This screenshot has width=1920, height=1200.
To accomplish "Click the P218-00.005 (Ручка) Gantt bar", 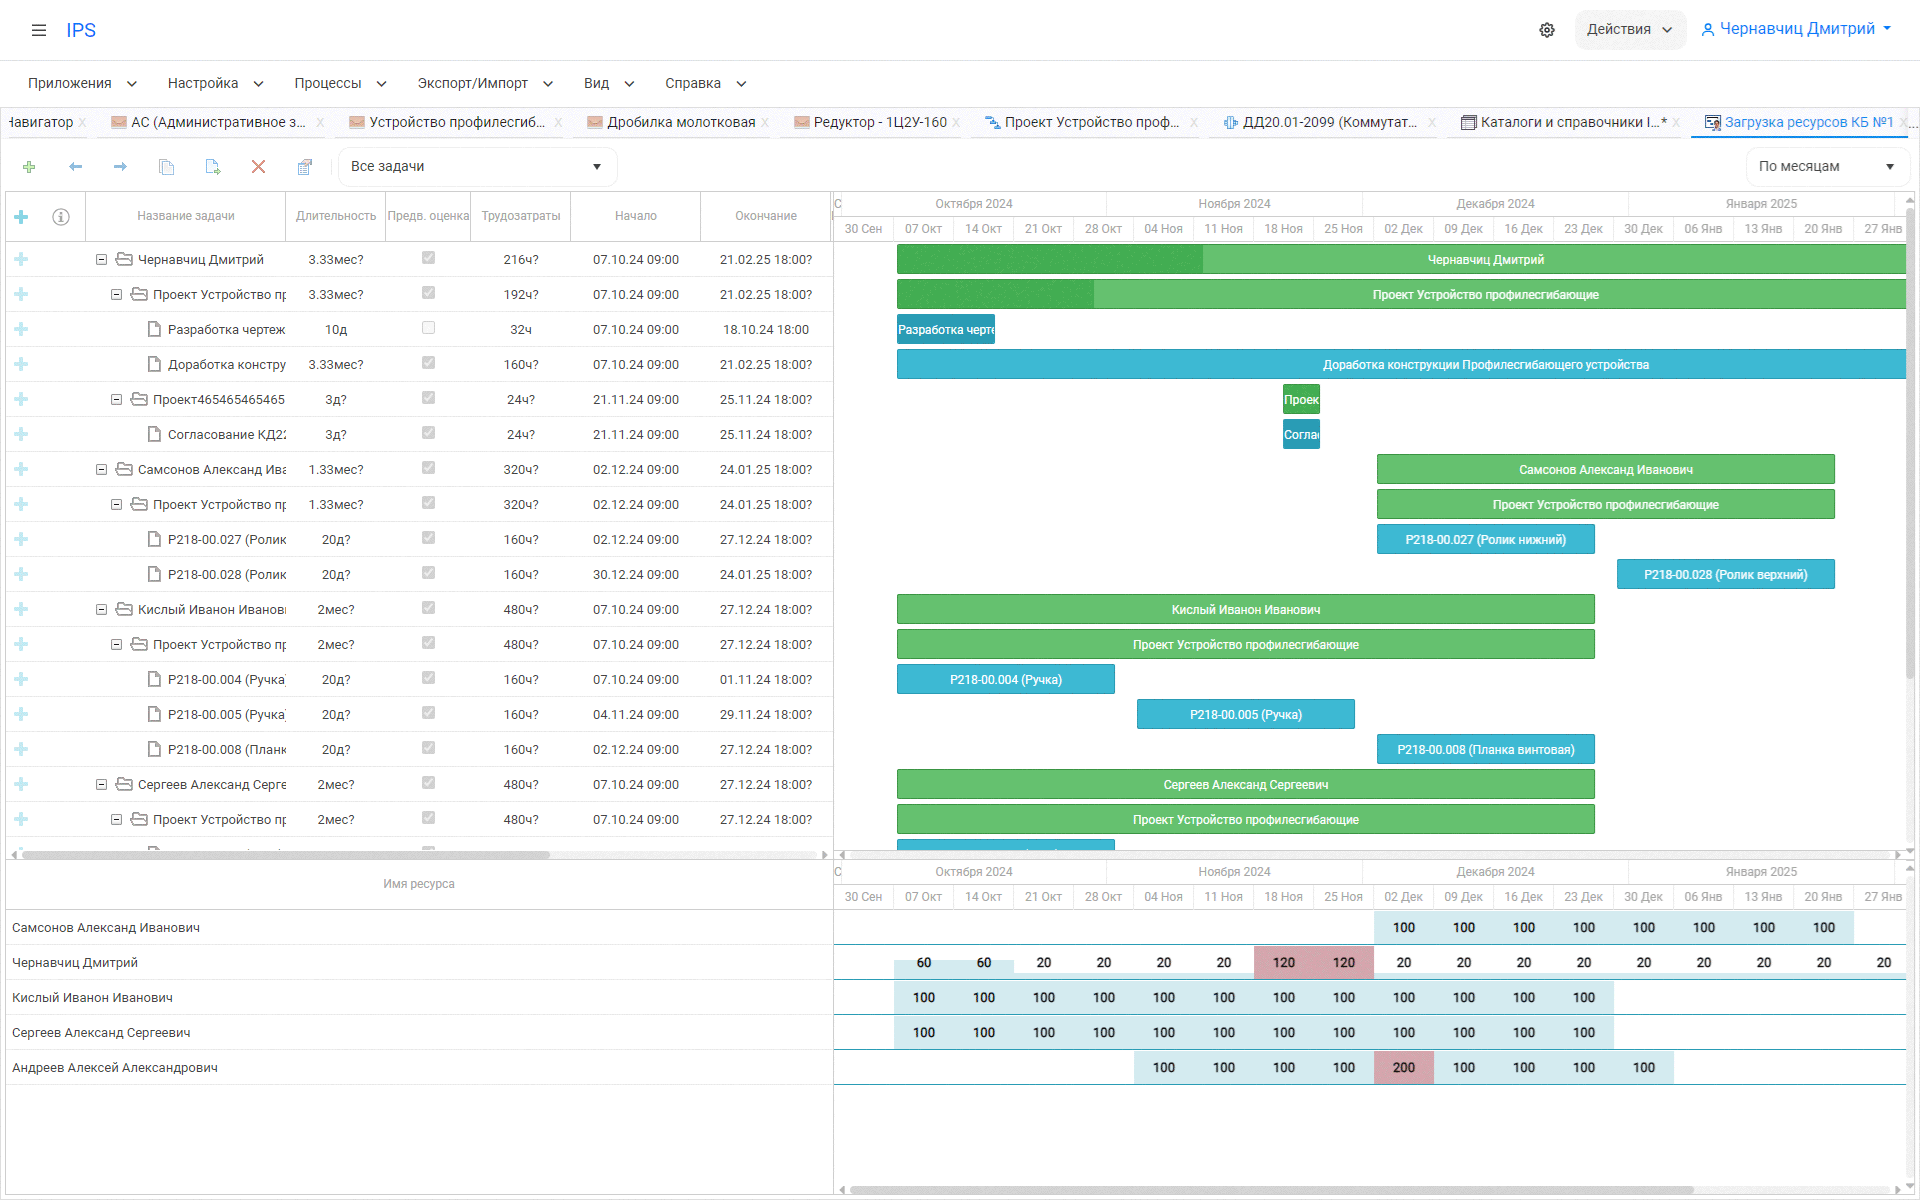I will [1245, 714].
